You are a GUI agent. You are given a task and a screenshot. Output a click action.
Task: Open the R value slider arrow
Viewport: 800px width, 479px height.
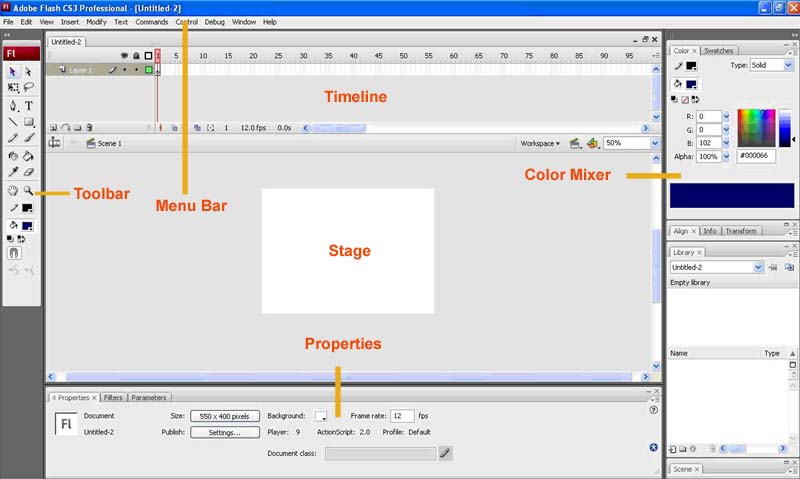(726, 116)
